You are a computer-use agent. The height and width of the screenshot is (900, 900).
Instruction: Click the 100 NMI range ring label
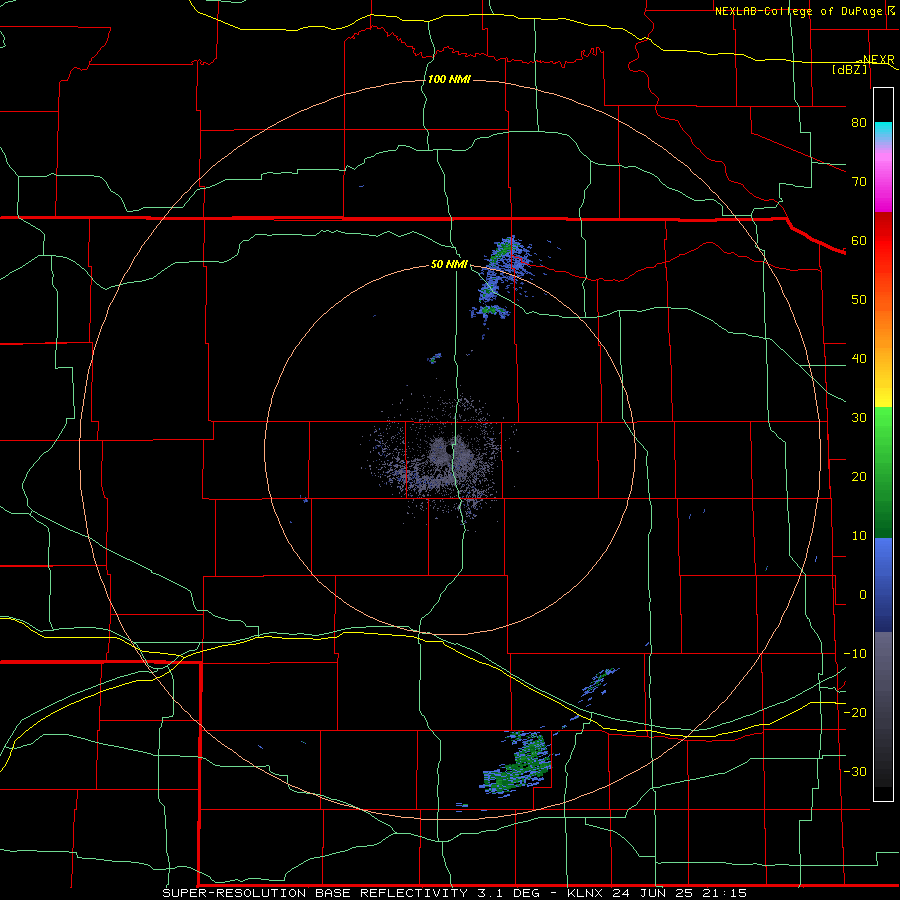pyautogui.click(x=449, y=79)
